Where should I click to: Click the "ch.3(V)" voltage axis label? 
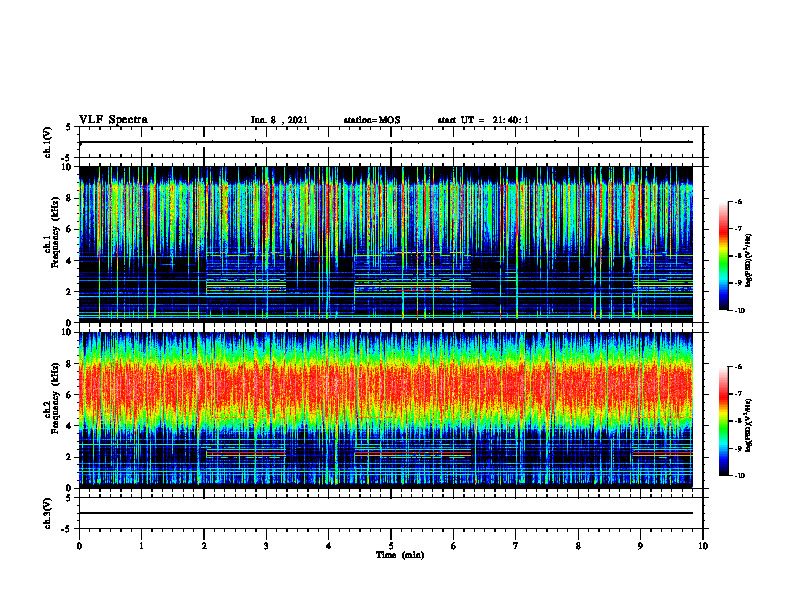pos(48,513)
